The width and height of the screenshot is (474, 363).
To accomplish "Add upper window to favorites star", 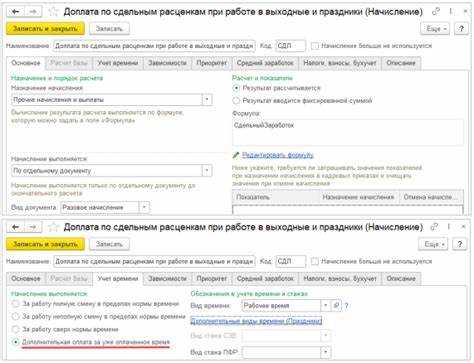I will pyautogui.click(x=53, y=12).
